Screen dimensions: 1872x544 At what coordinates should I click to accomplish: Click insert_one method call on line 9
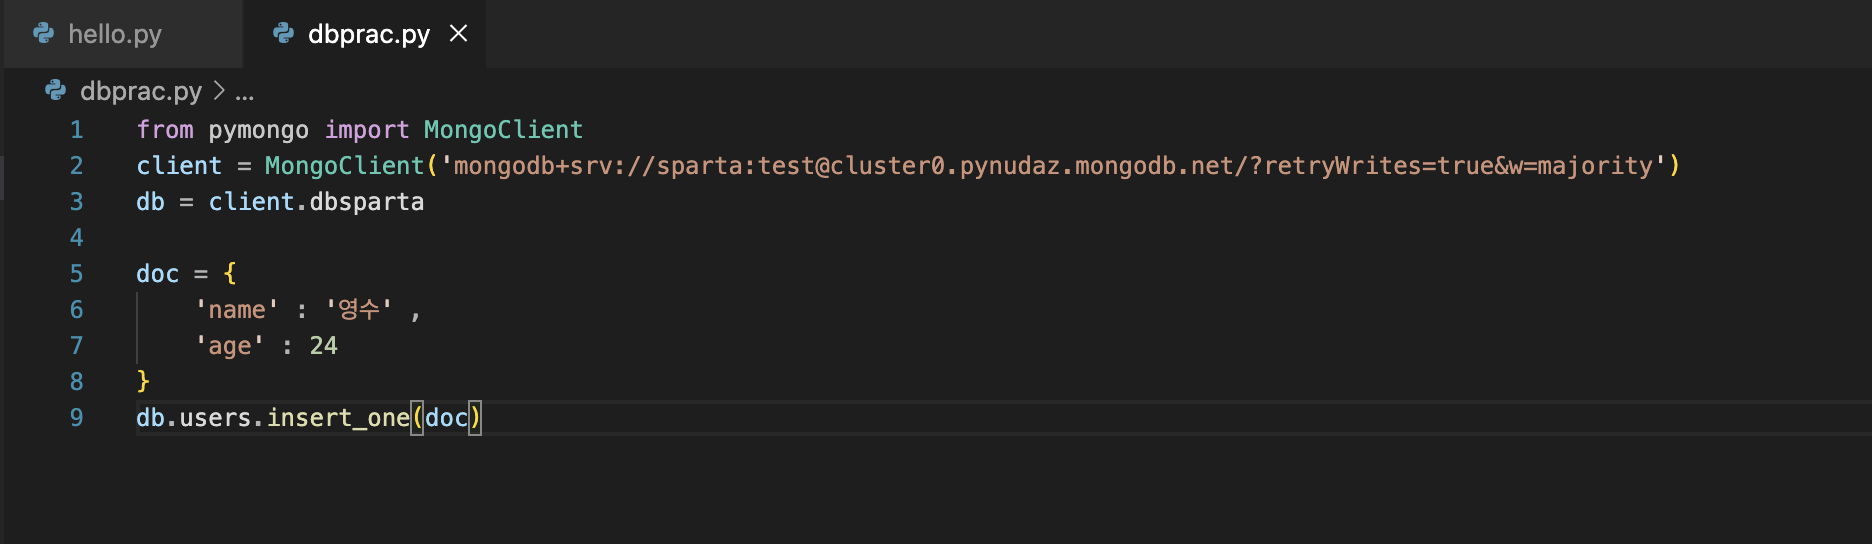(x=338, y=418)
